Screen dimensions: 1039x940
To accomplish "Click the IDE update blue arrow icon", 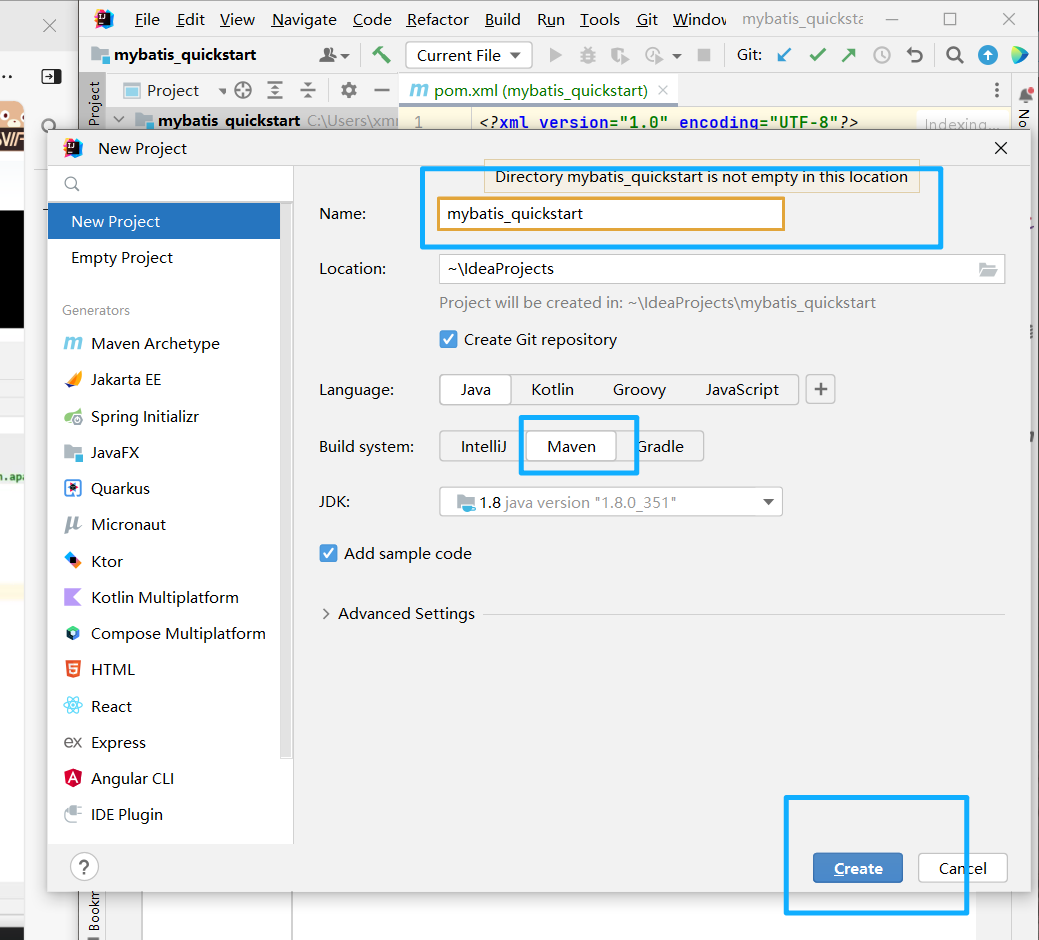I will [x=987, y=55].
